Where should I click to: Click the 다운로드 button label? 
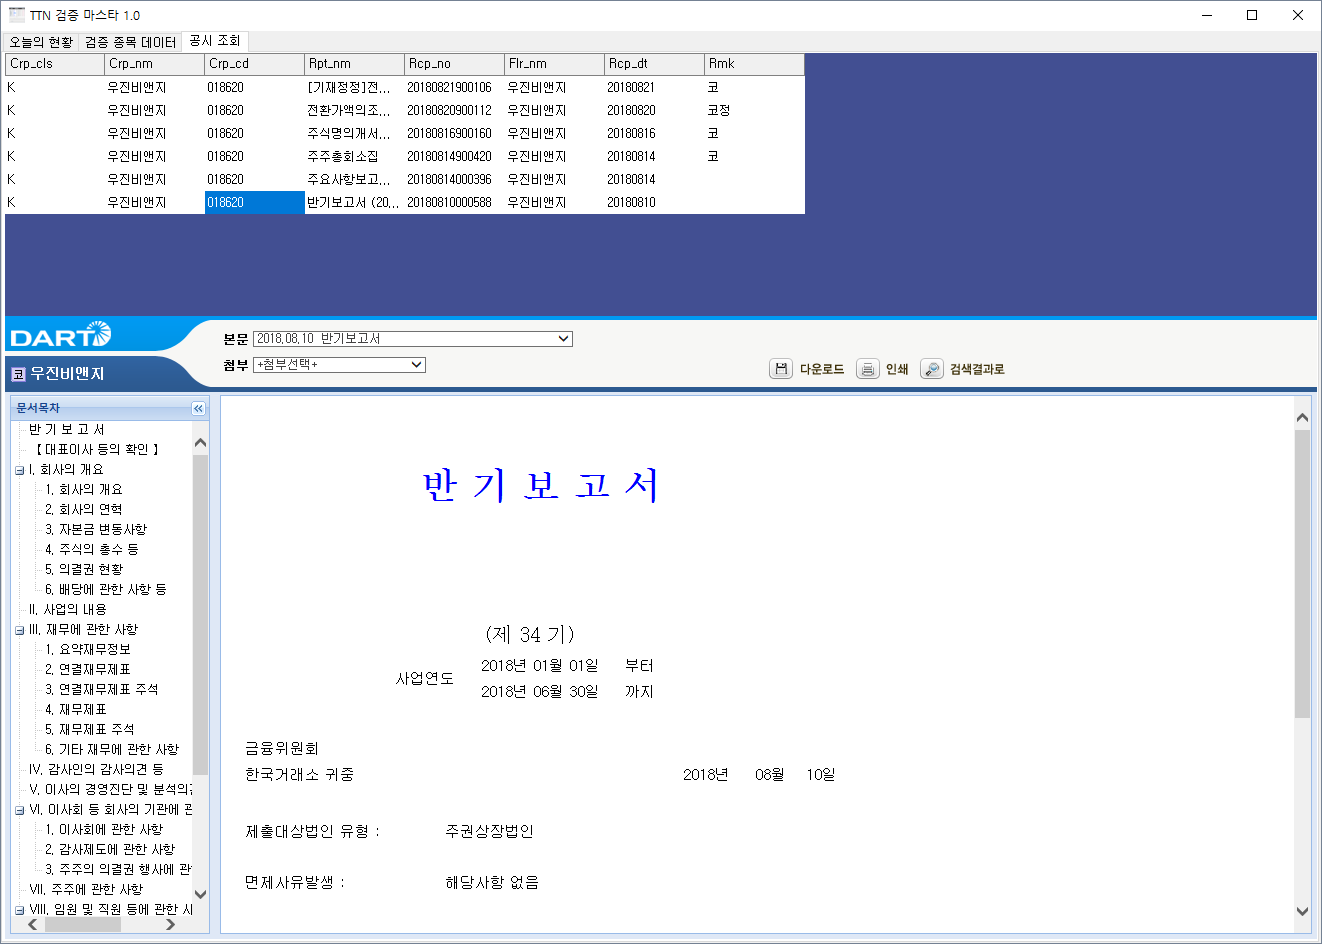coord(822,369)
